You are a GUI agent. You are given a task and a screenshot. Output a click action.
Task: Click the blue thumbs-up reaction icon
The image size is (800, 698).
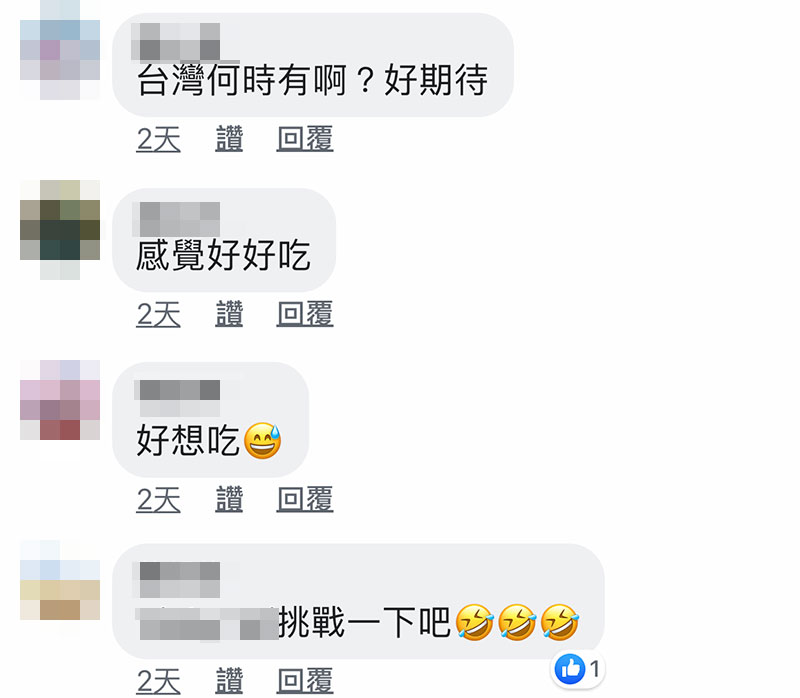[x=569, y=668]
